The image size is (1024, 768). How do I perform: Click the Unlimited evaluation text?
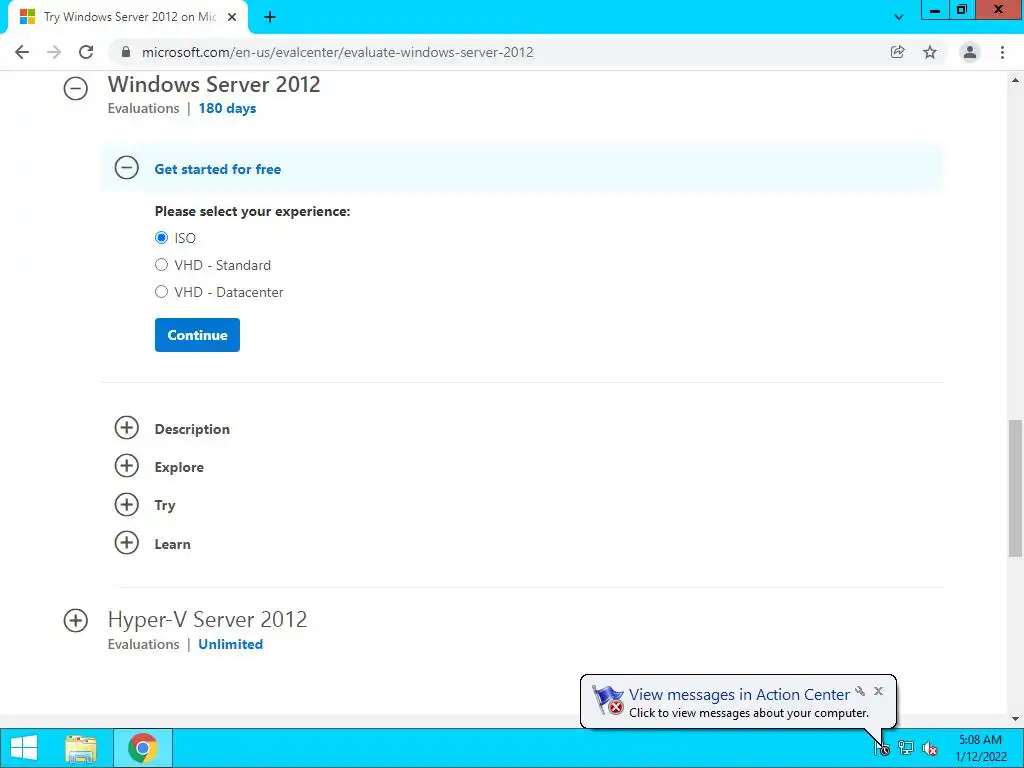231,644
